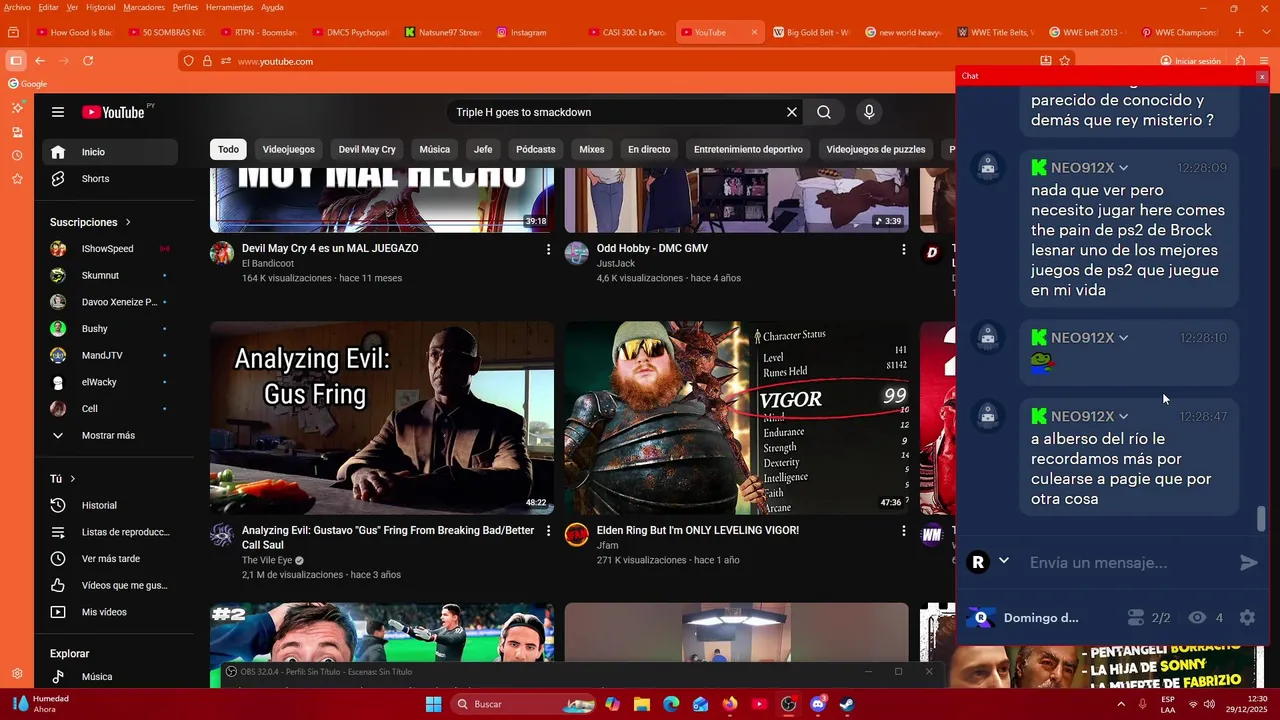
Task: Open the synced tabs sidebar icon
Action: [x=17, y=132]
